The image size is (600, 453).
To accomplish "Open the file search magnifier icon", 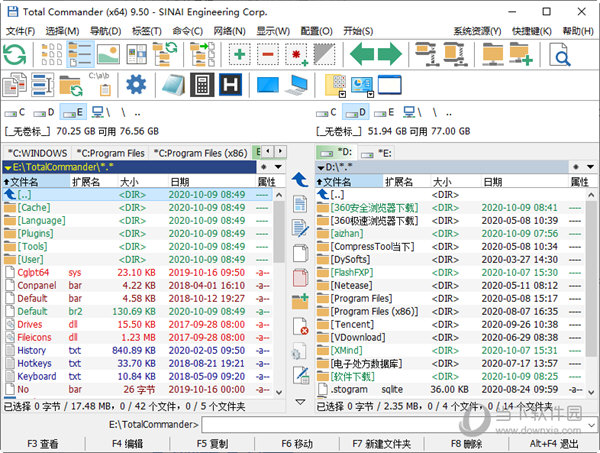I will [559, 54].
